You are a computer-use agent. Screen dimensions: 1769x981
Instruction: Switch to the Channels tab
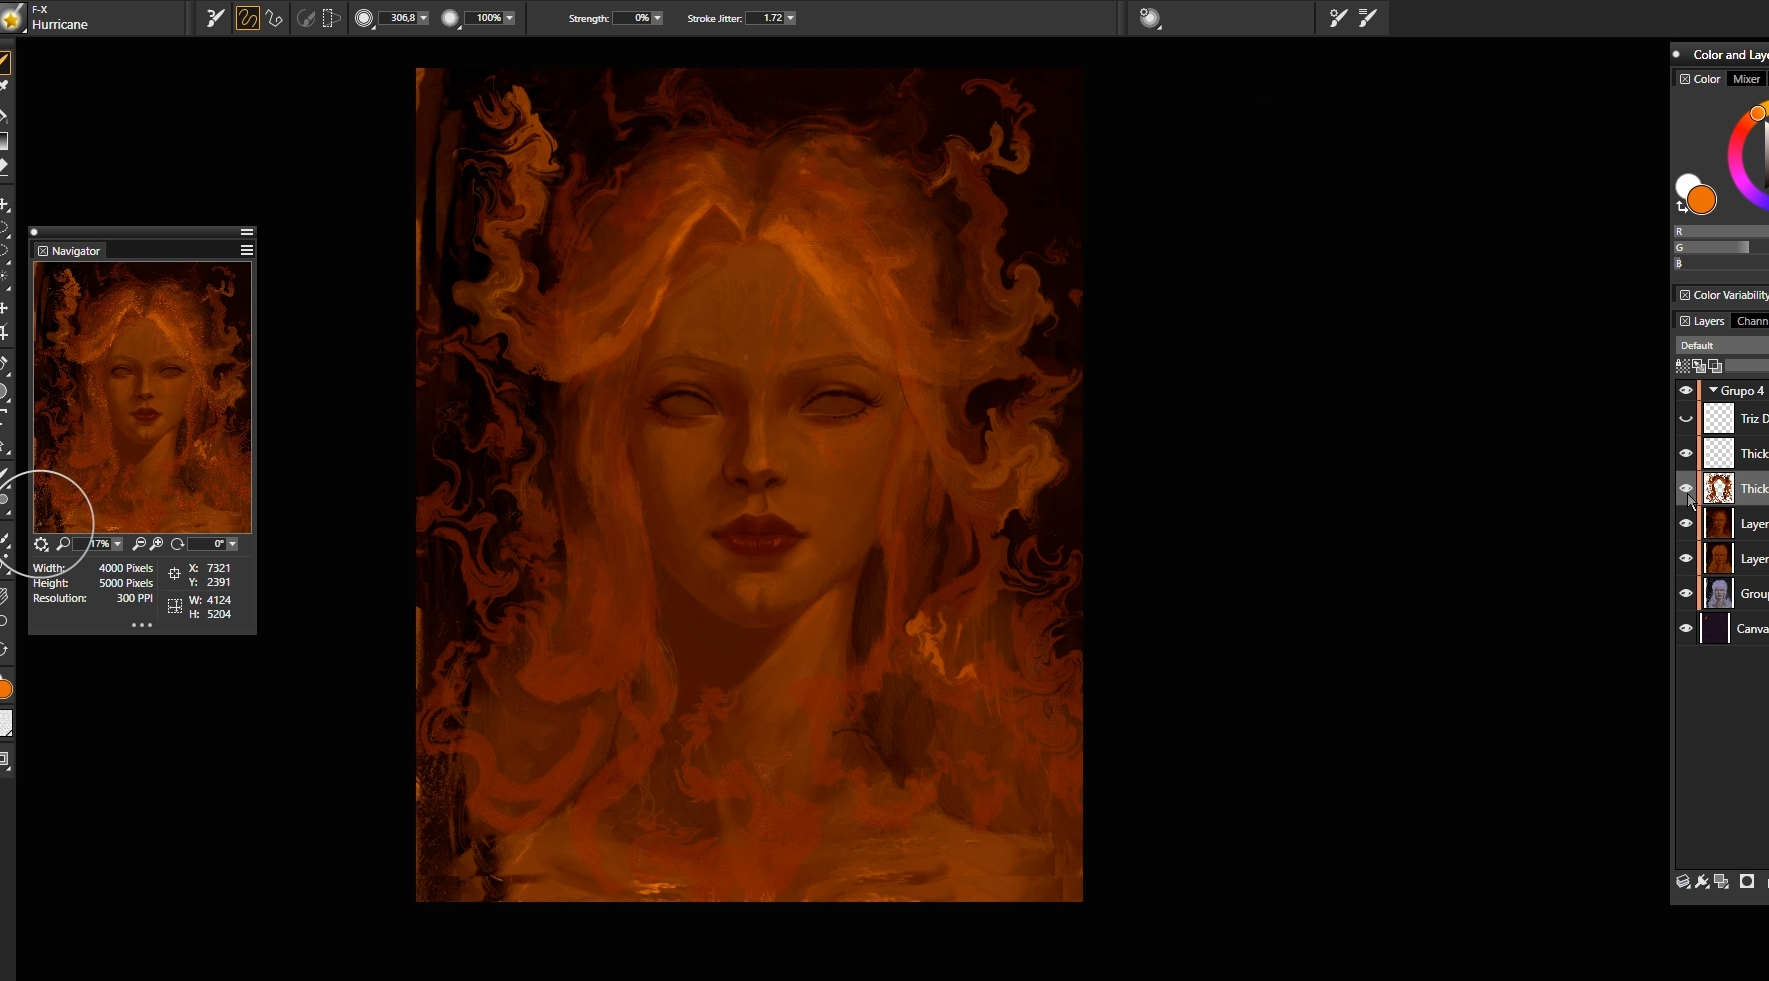pos(1752,321)
